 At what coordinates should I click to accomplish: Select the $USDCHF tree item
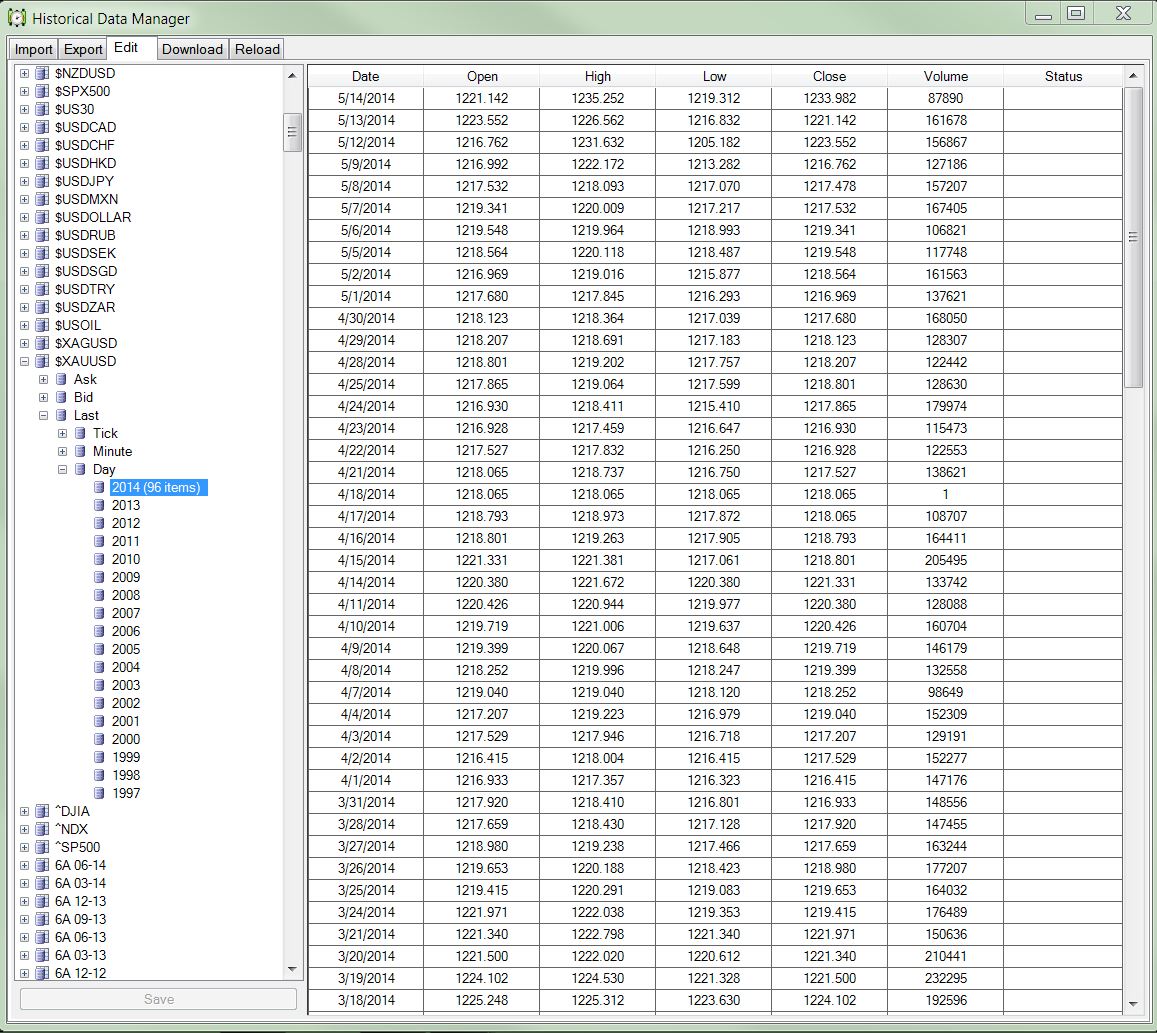click(x=85, y=145)
